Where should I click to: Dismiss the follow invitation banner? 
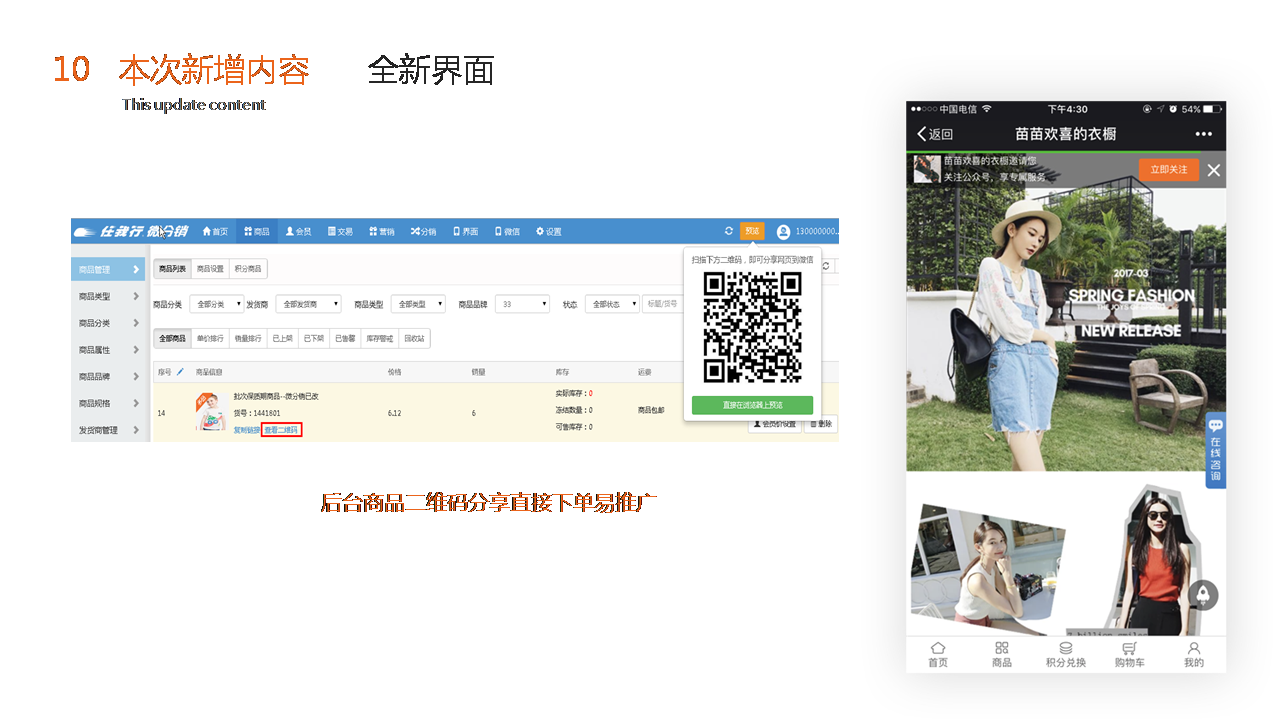pyautogui.click(x=1213, y=170)
